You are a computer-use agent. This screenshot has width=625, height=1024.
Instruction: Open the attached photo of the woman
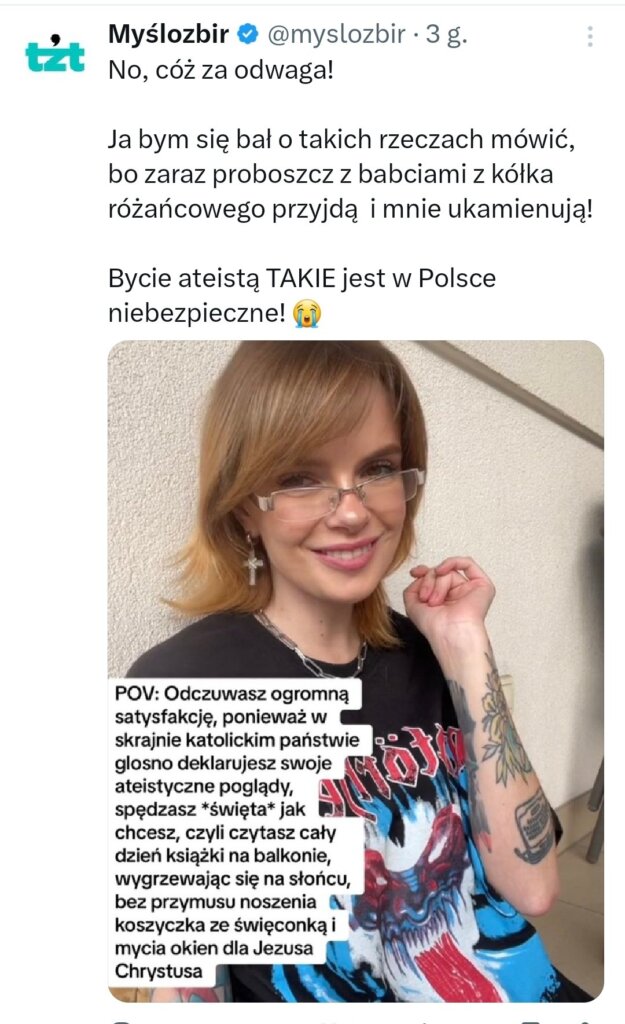pos(355,671)
